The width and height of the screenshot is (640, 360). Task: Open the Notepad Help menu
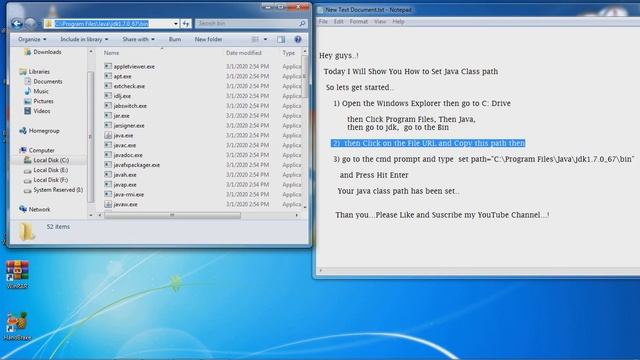point(398,22)
